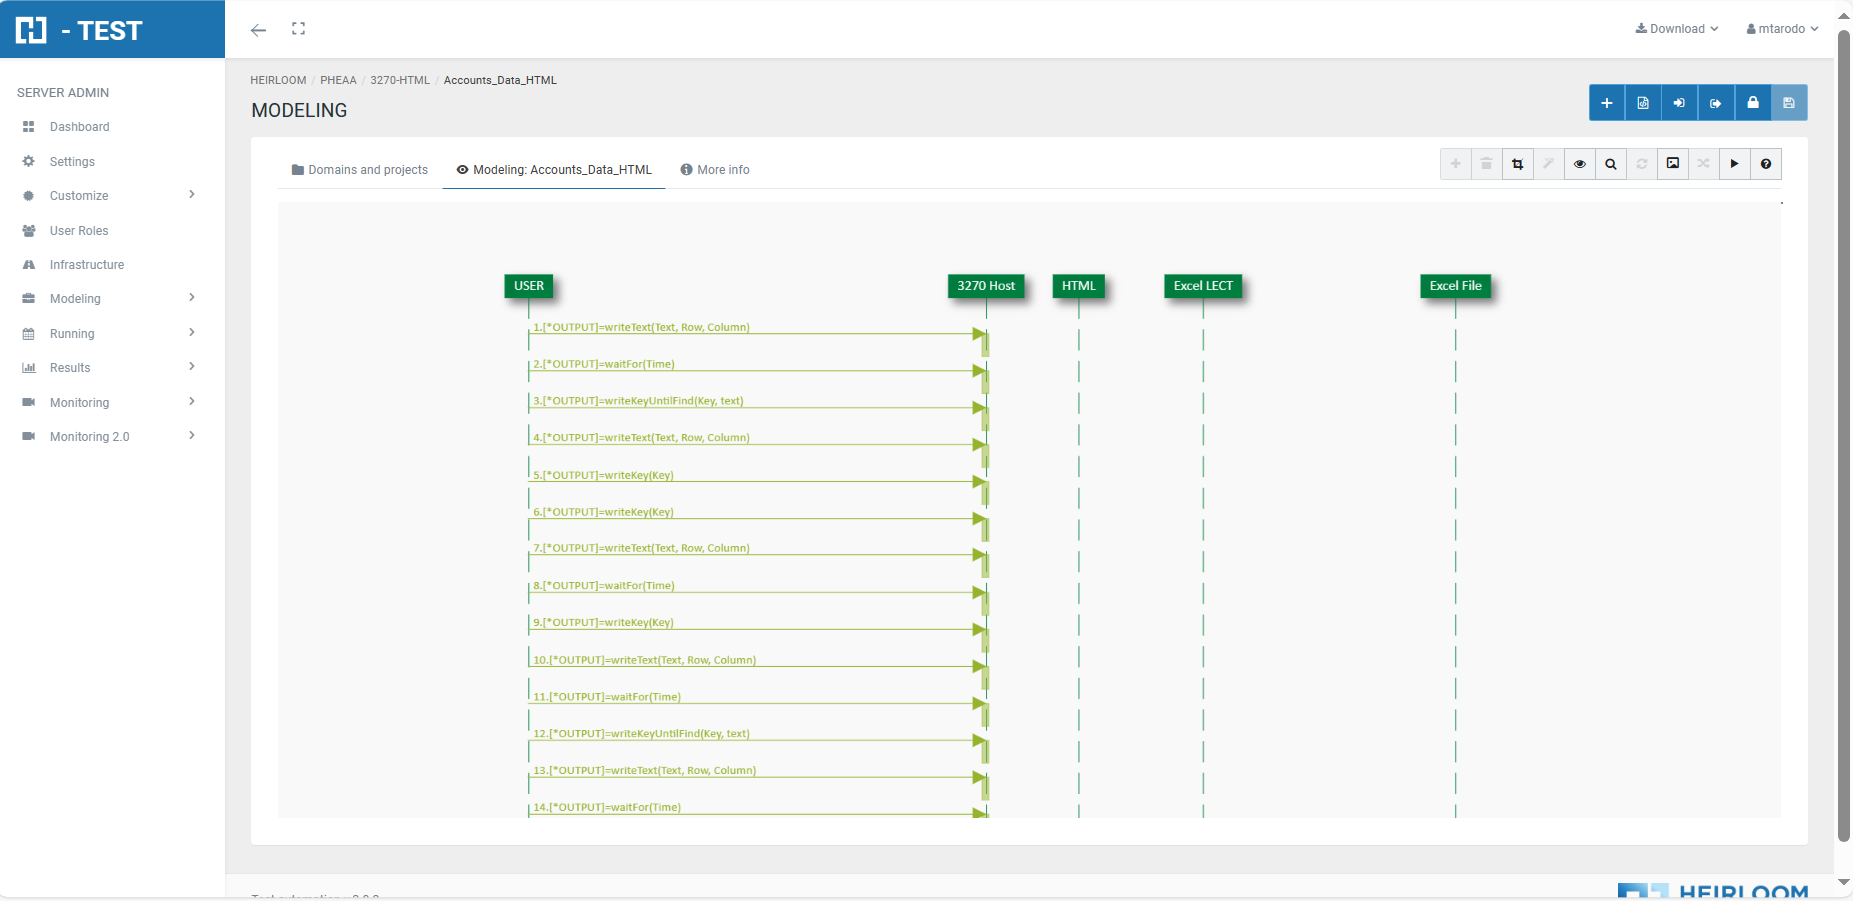Image resolution: width=1853 pixels, height=901 pixels.
Task: Go to Dashboard in the sidebar
Action: click(79, 127)
